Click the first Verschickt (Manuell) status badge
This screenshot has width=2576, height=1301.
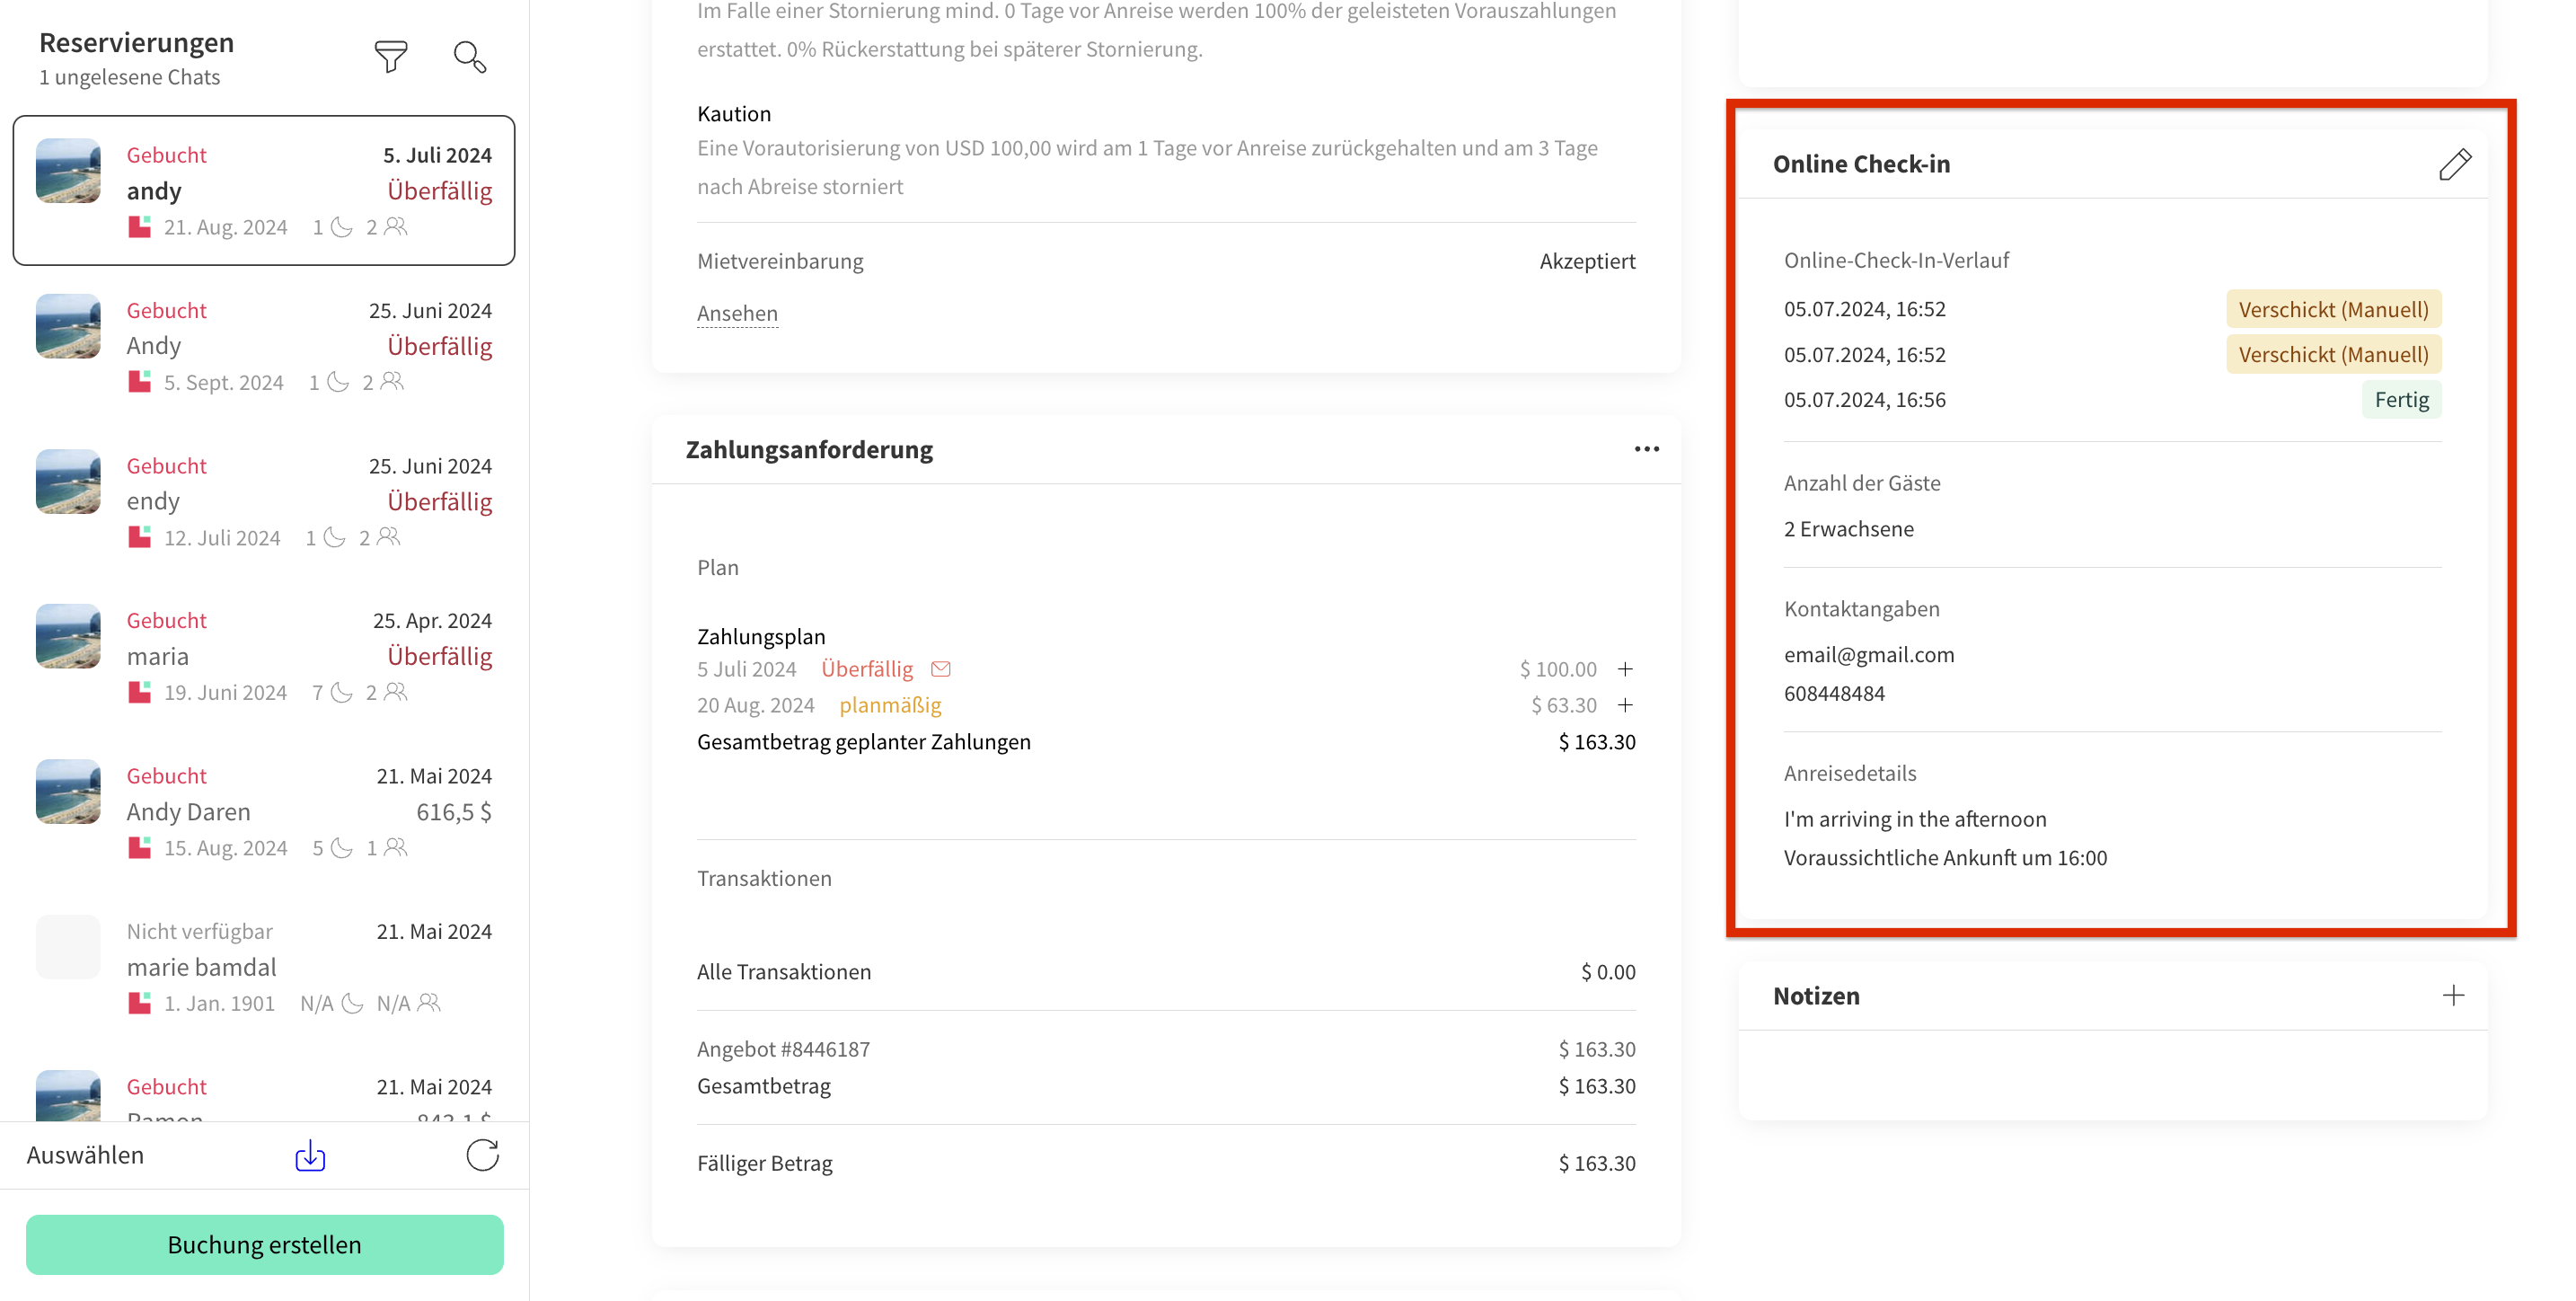pos(2332,310)
